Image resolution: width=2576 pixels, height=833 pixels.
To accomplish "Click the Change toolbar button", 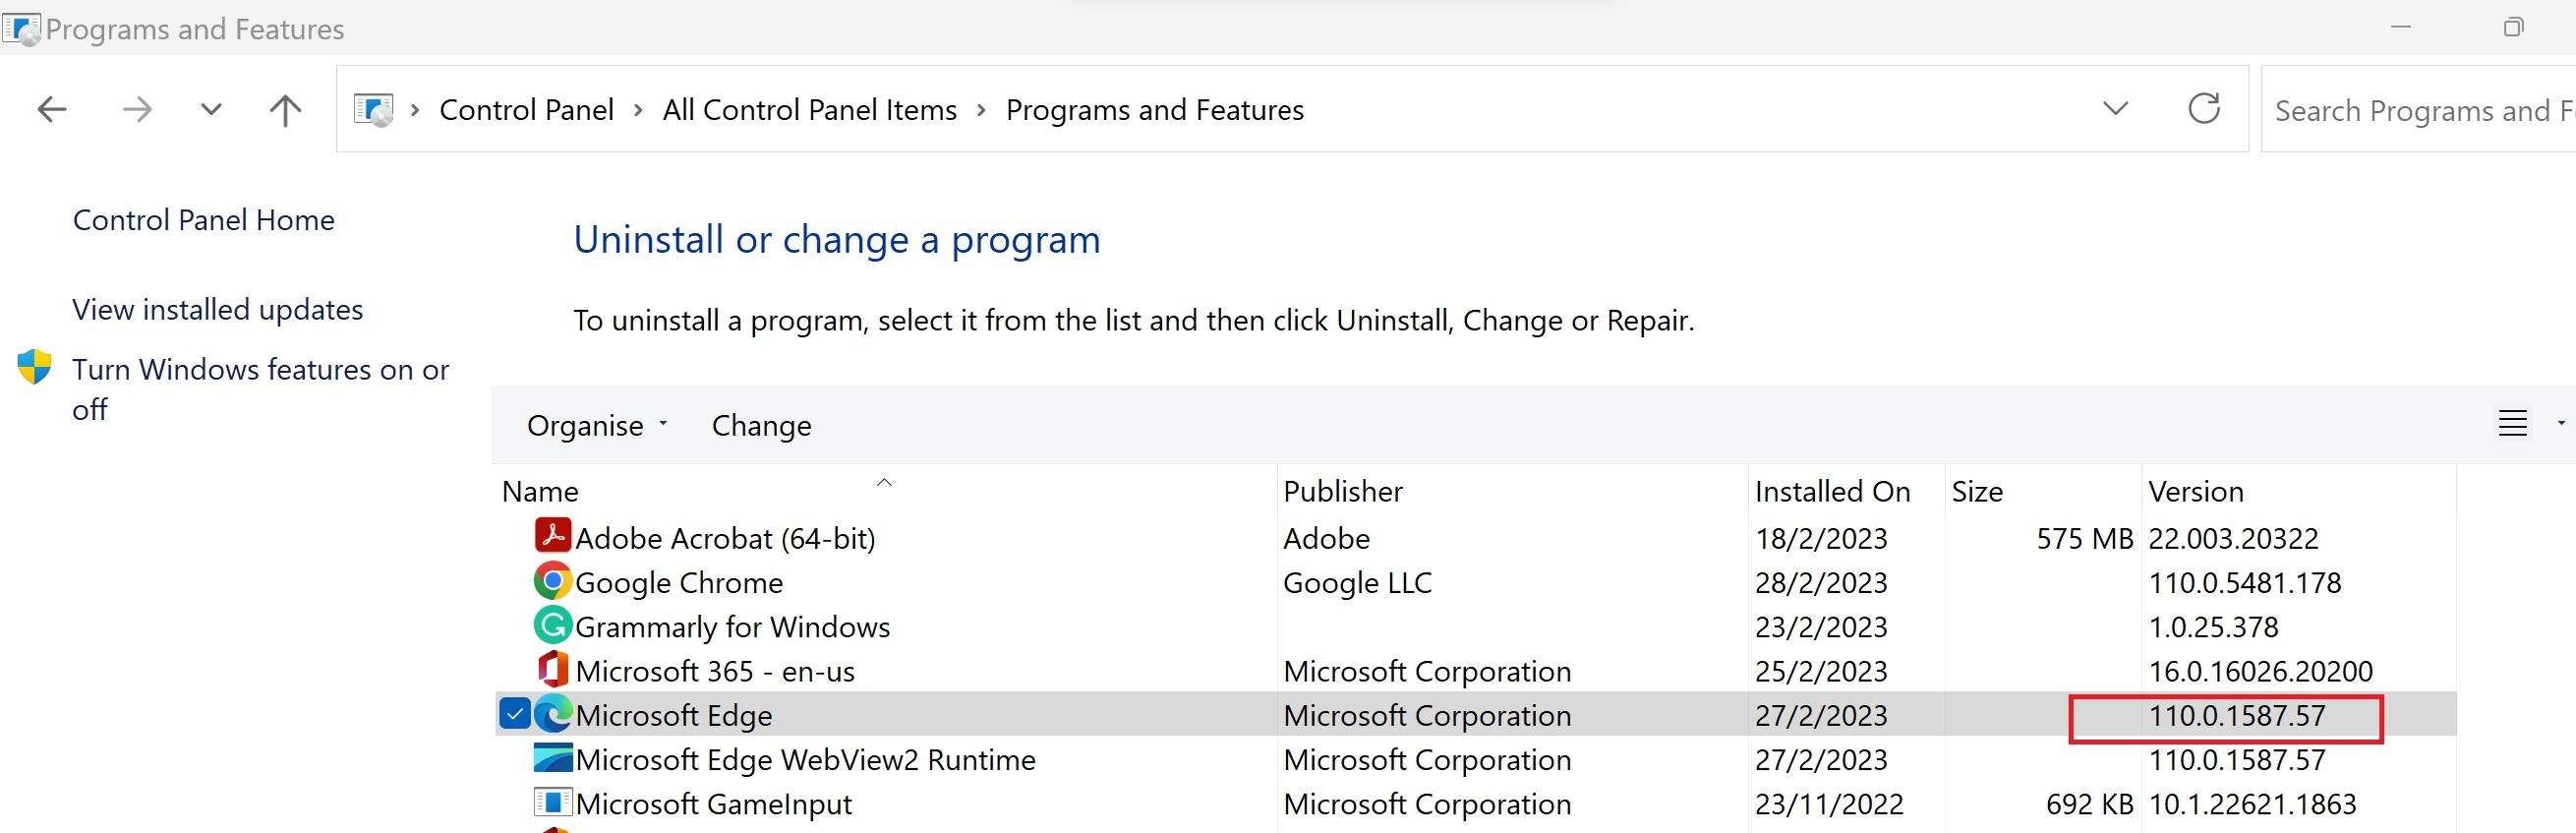I will pos(762,425).
